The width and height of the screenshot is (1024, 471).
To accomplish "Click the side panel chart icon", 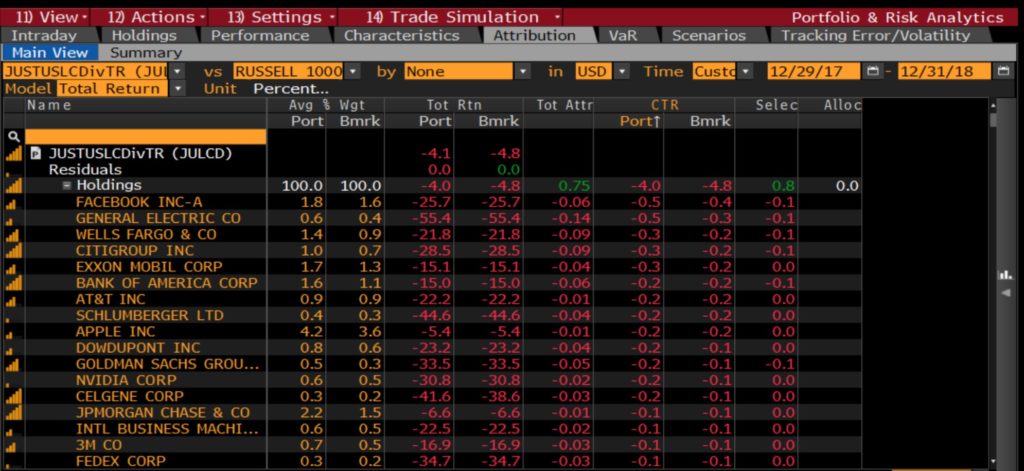I will [x=1005, y=276].
